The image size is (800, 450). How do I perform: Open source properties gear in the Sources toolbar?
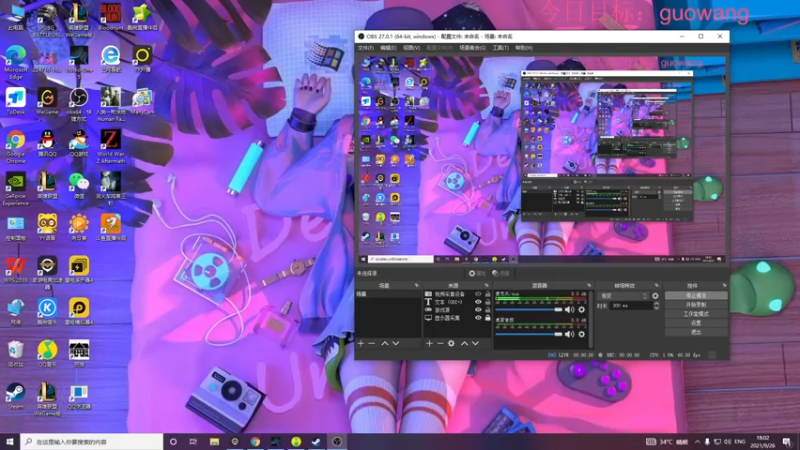click(451, 343)
